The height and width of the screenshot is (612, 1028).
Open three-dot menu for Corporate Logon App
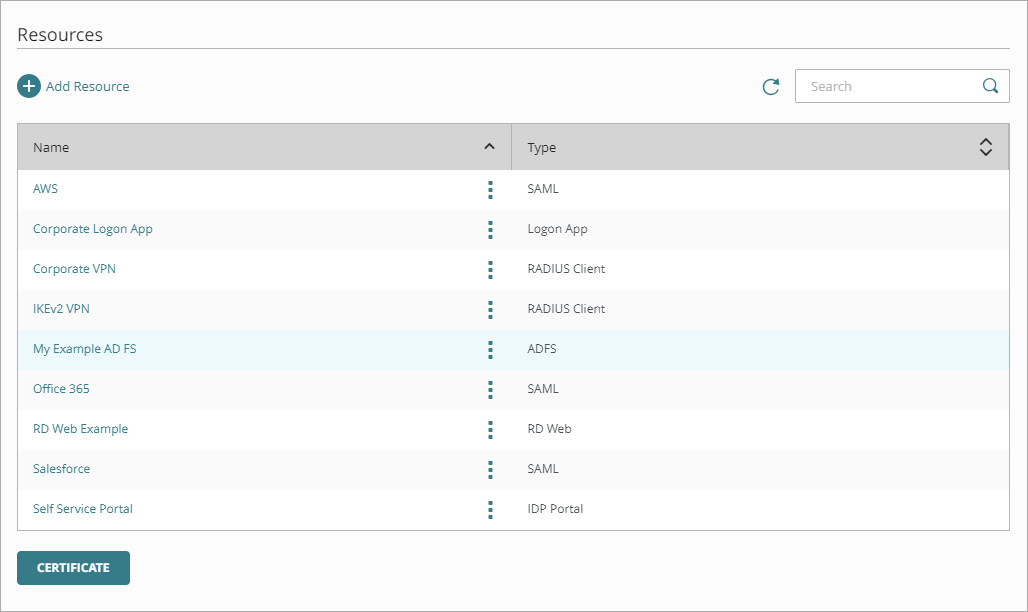[x=490, y=229]
